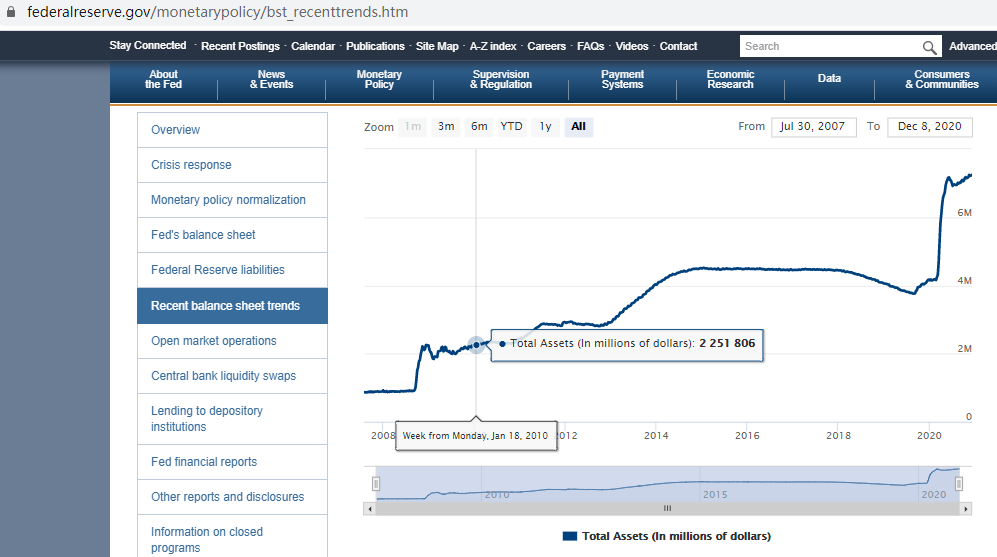Image resolution: width=997 pixels, height=557 pixels.
Task: Open the Careers link
Action: tap(546, 46)
